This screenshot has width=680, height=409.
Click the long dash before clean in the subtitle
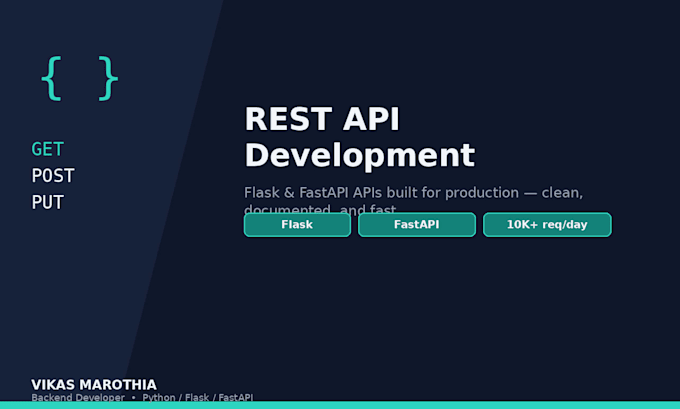pos(530,193)
